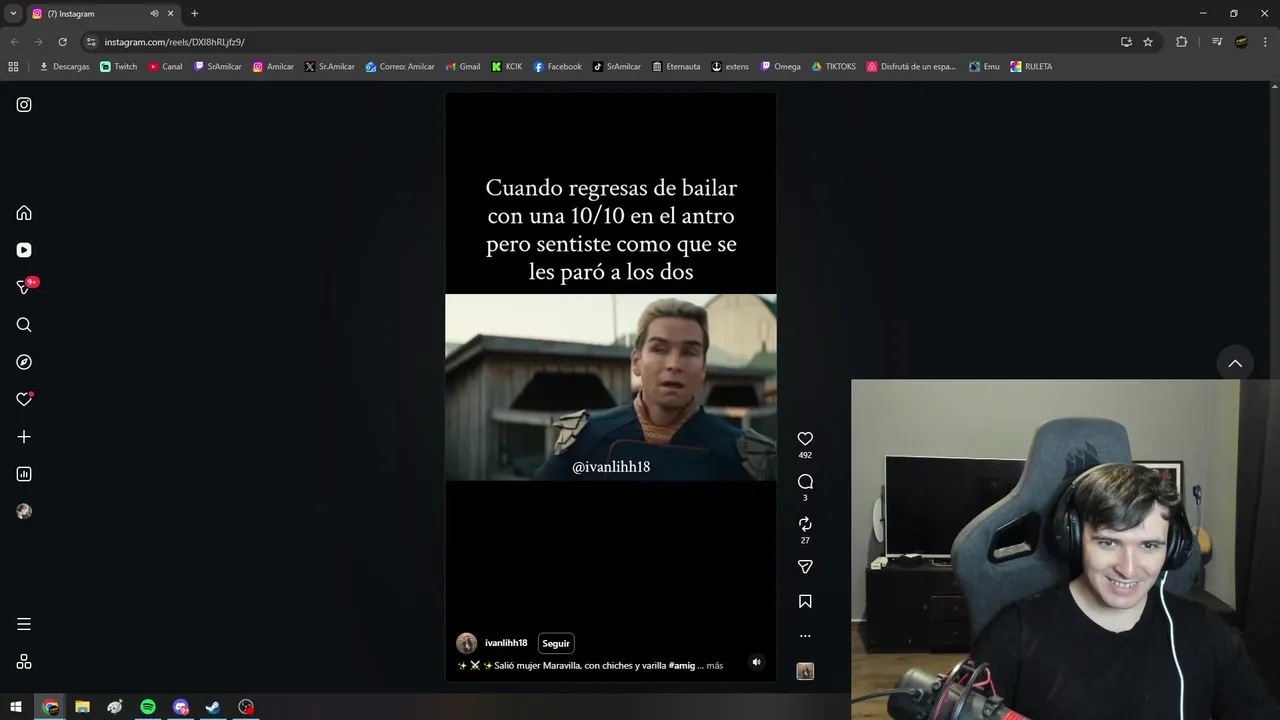
Task: Open audio thumbnail below reel actions
Action: click(805, 672)
